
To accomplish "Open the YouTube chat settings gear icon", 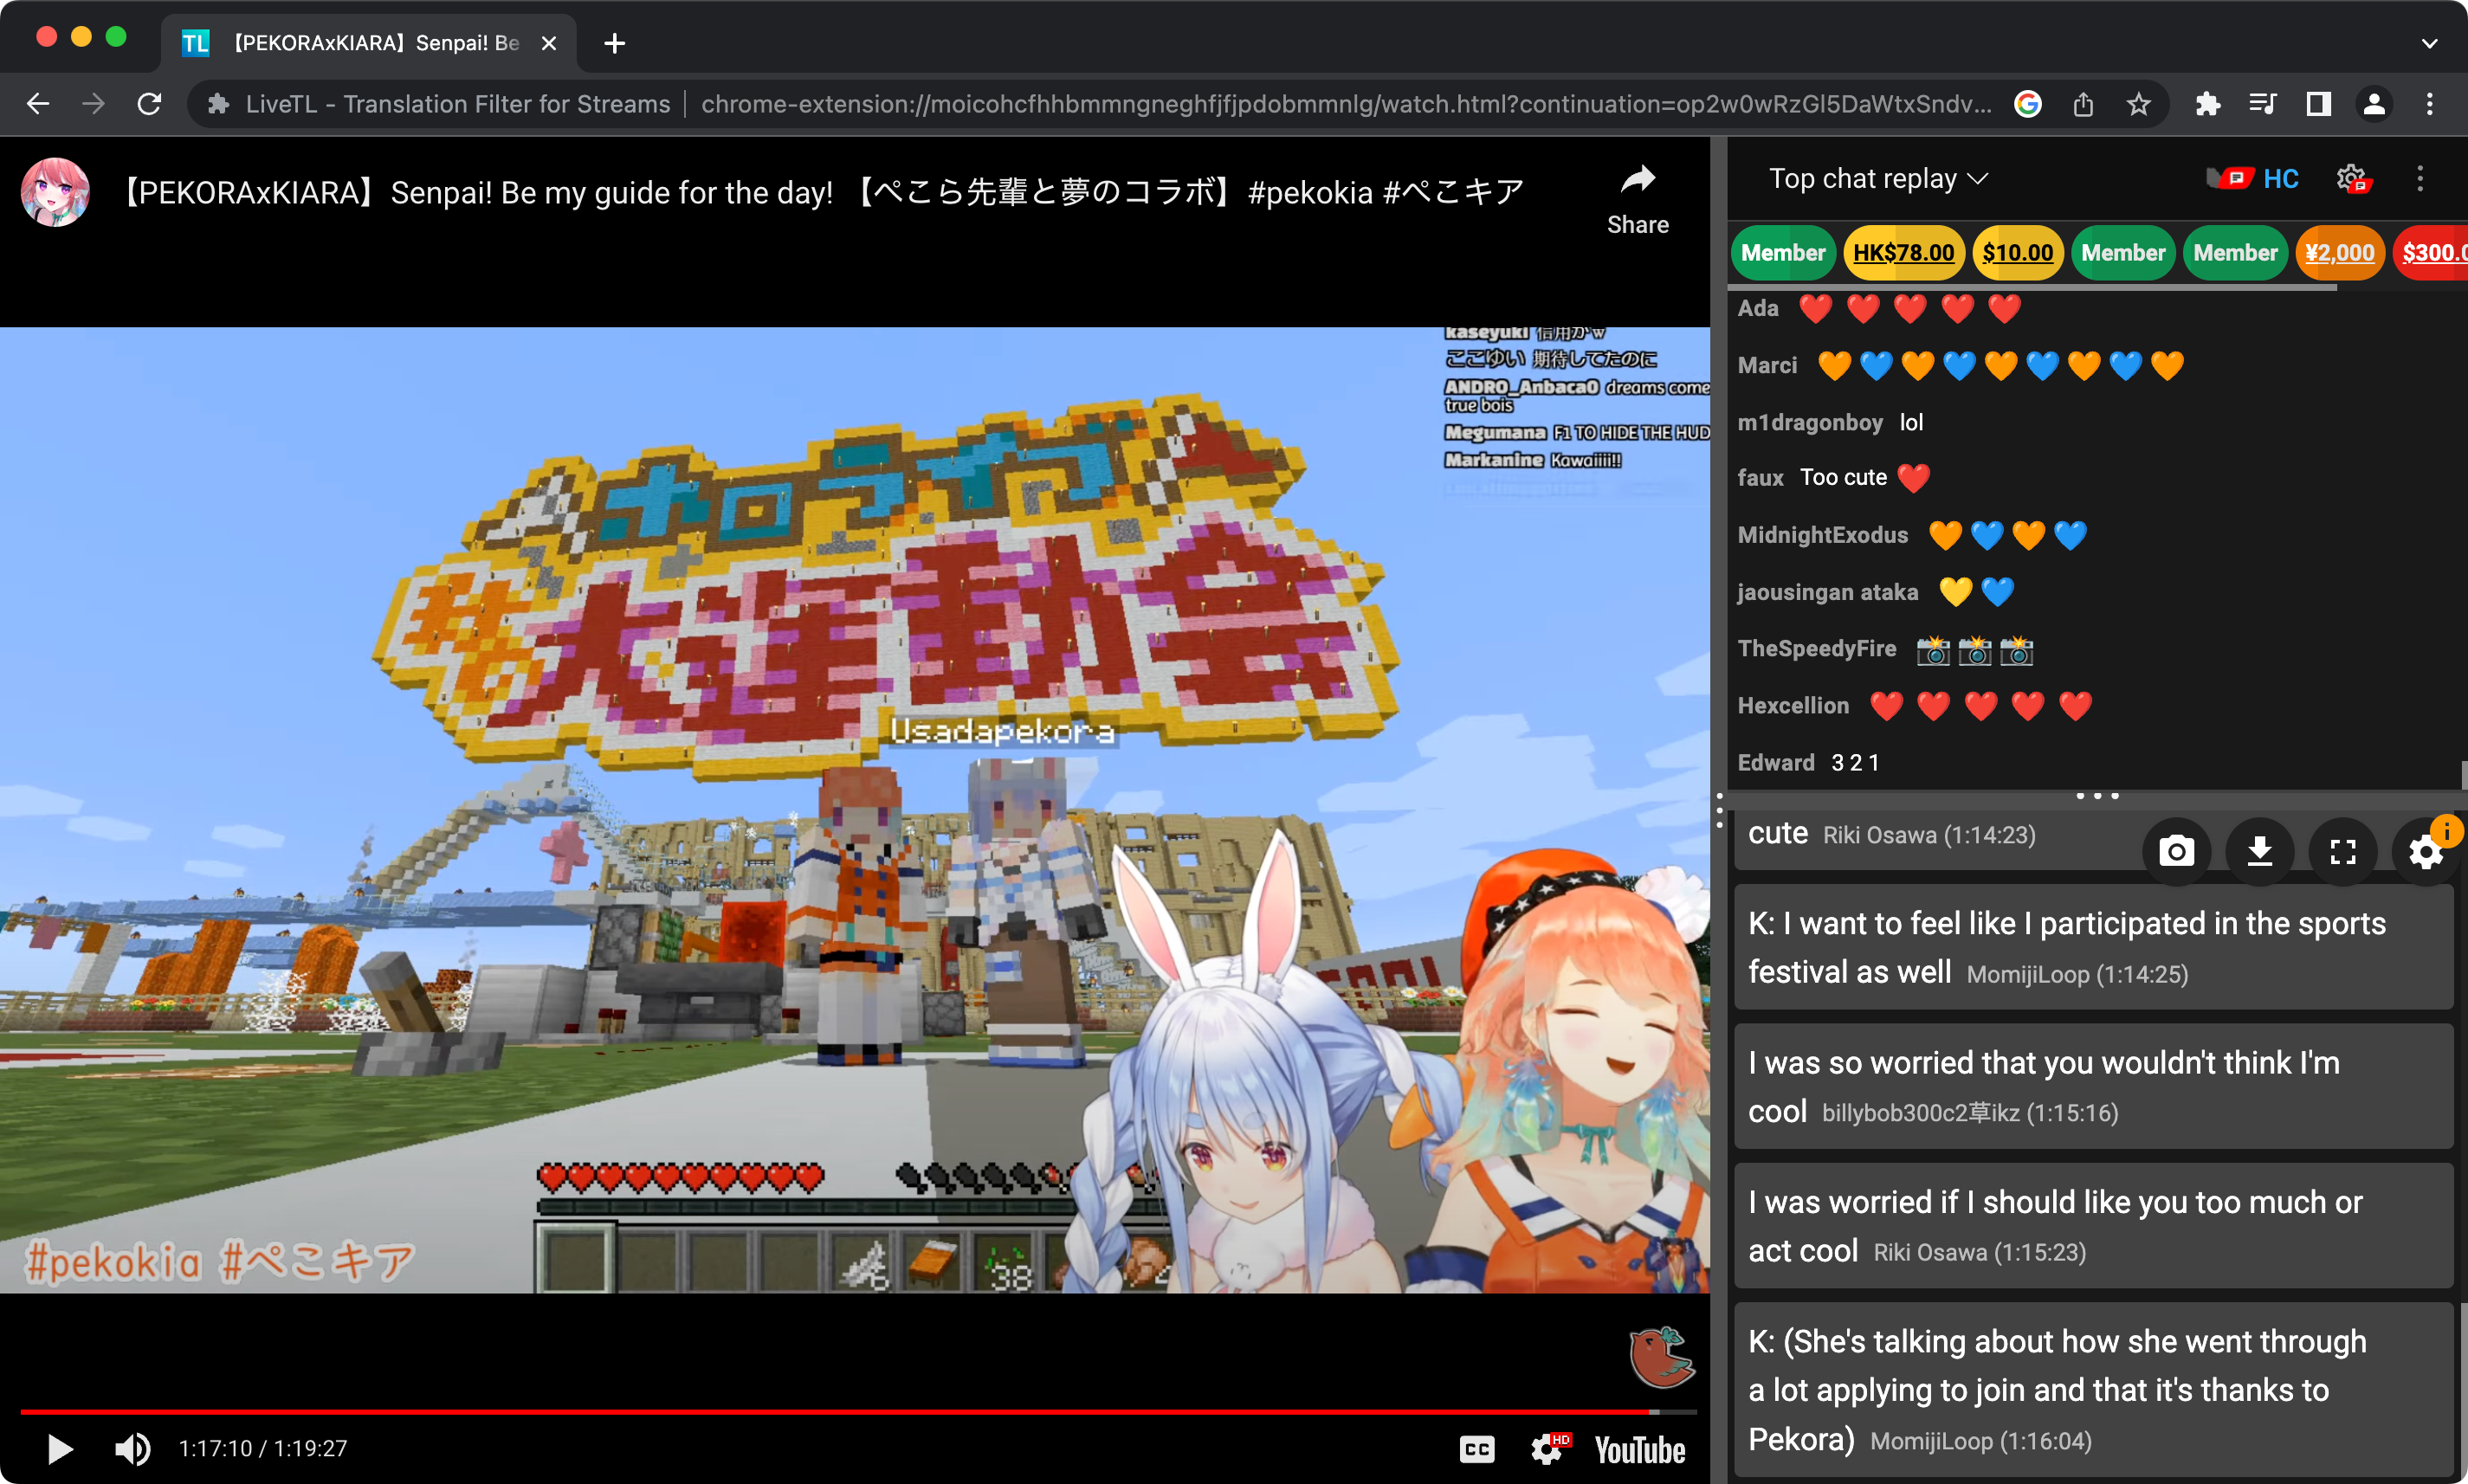I will [2352, 177].
